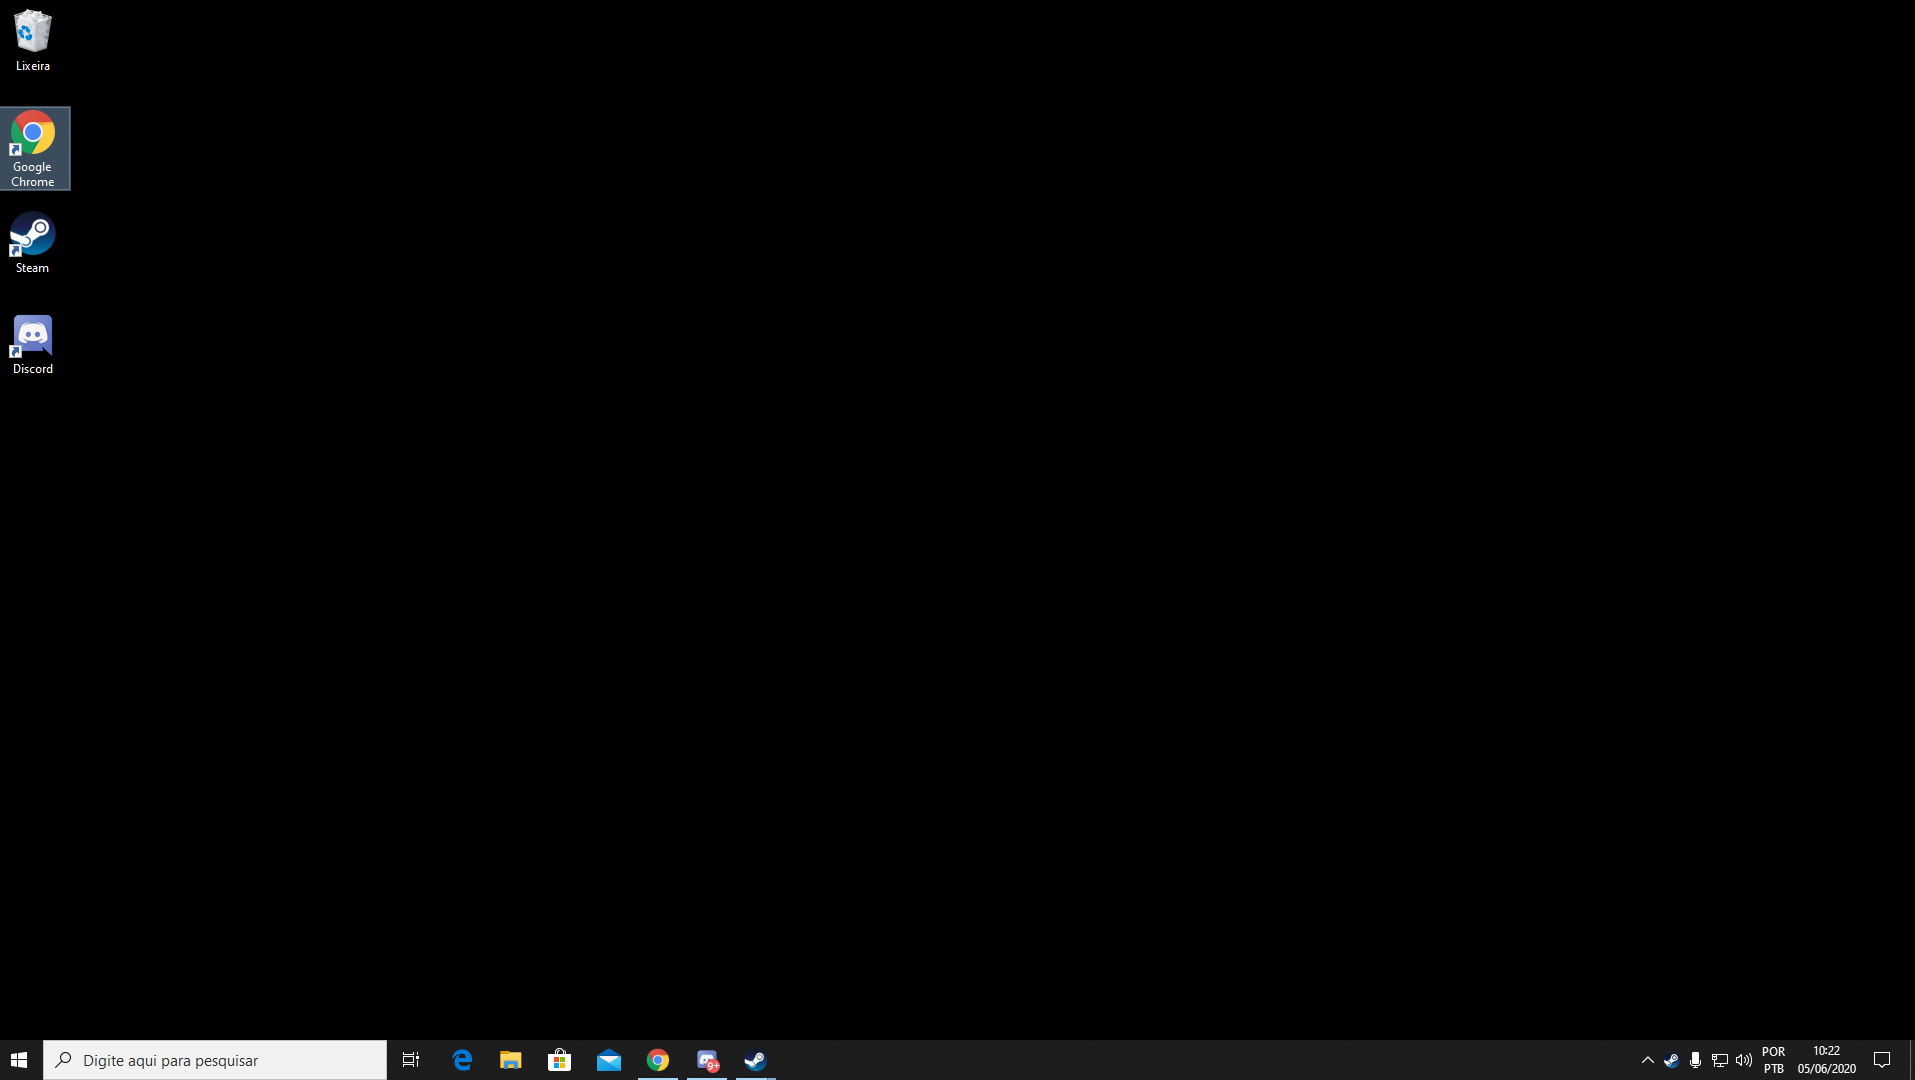
Task: Click the Steam system tray icon
Action: [1671, 1060]
